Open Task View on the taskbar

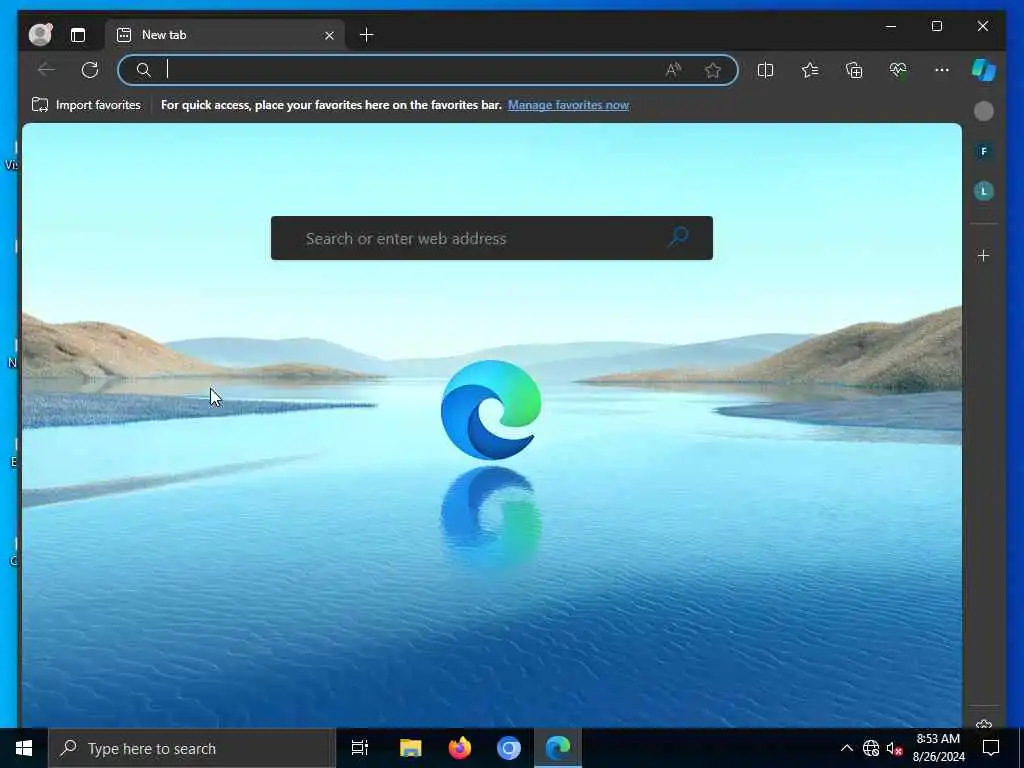coord(360,748)
